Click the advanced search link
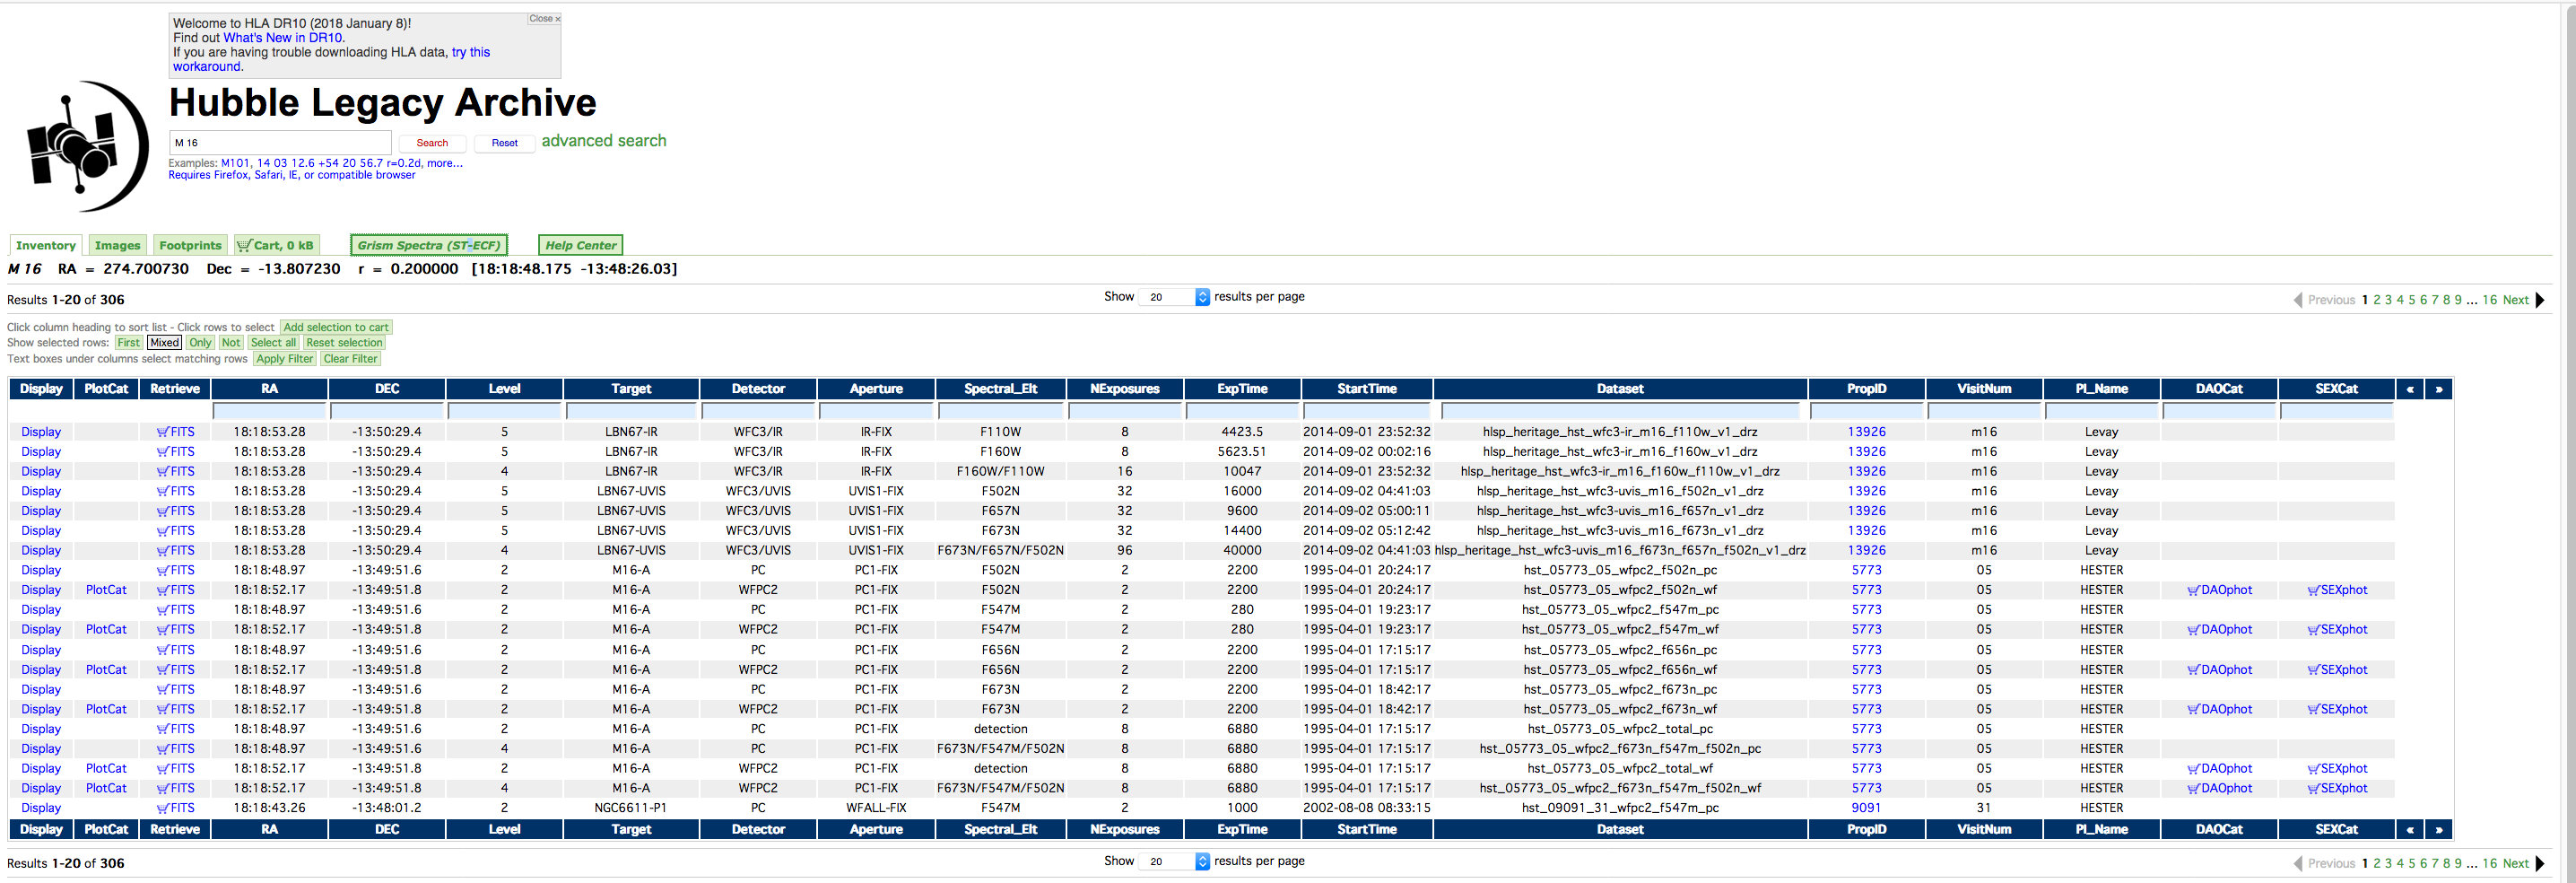The image size is (2576, 883). click(x=604, y=141)
